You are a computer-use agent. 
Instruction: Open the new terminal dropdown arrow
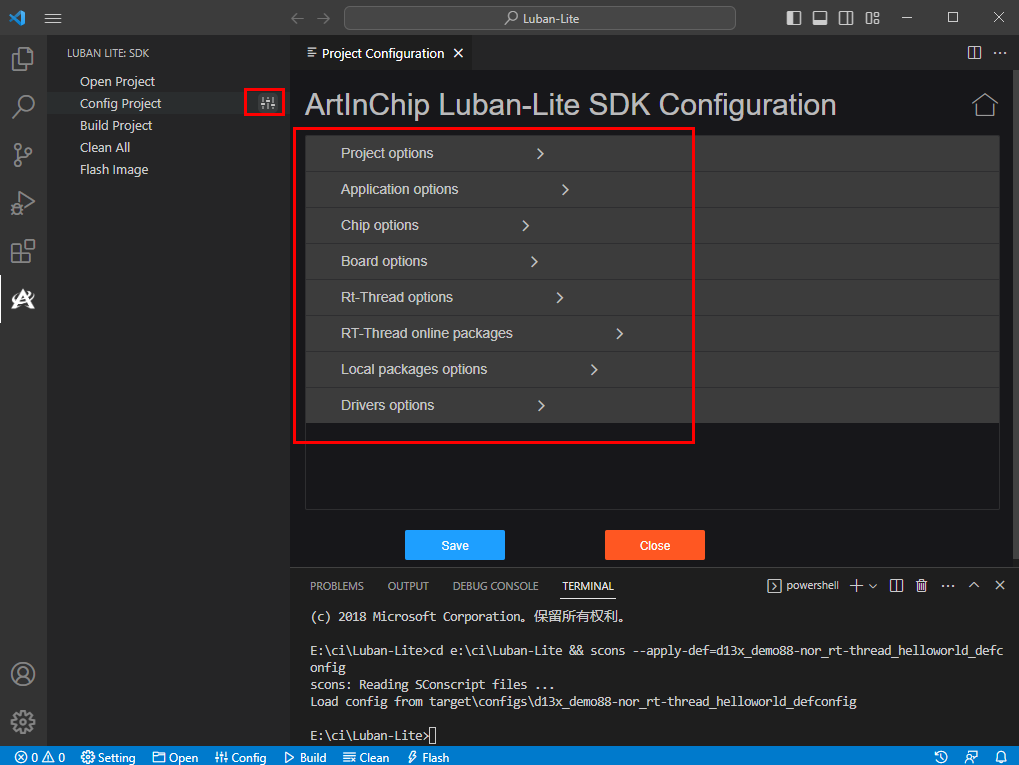pyautogui.click(x=873, y=586)
